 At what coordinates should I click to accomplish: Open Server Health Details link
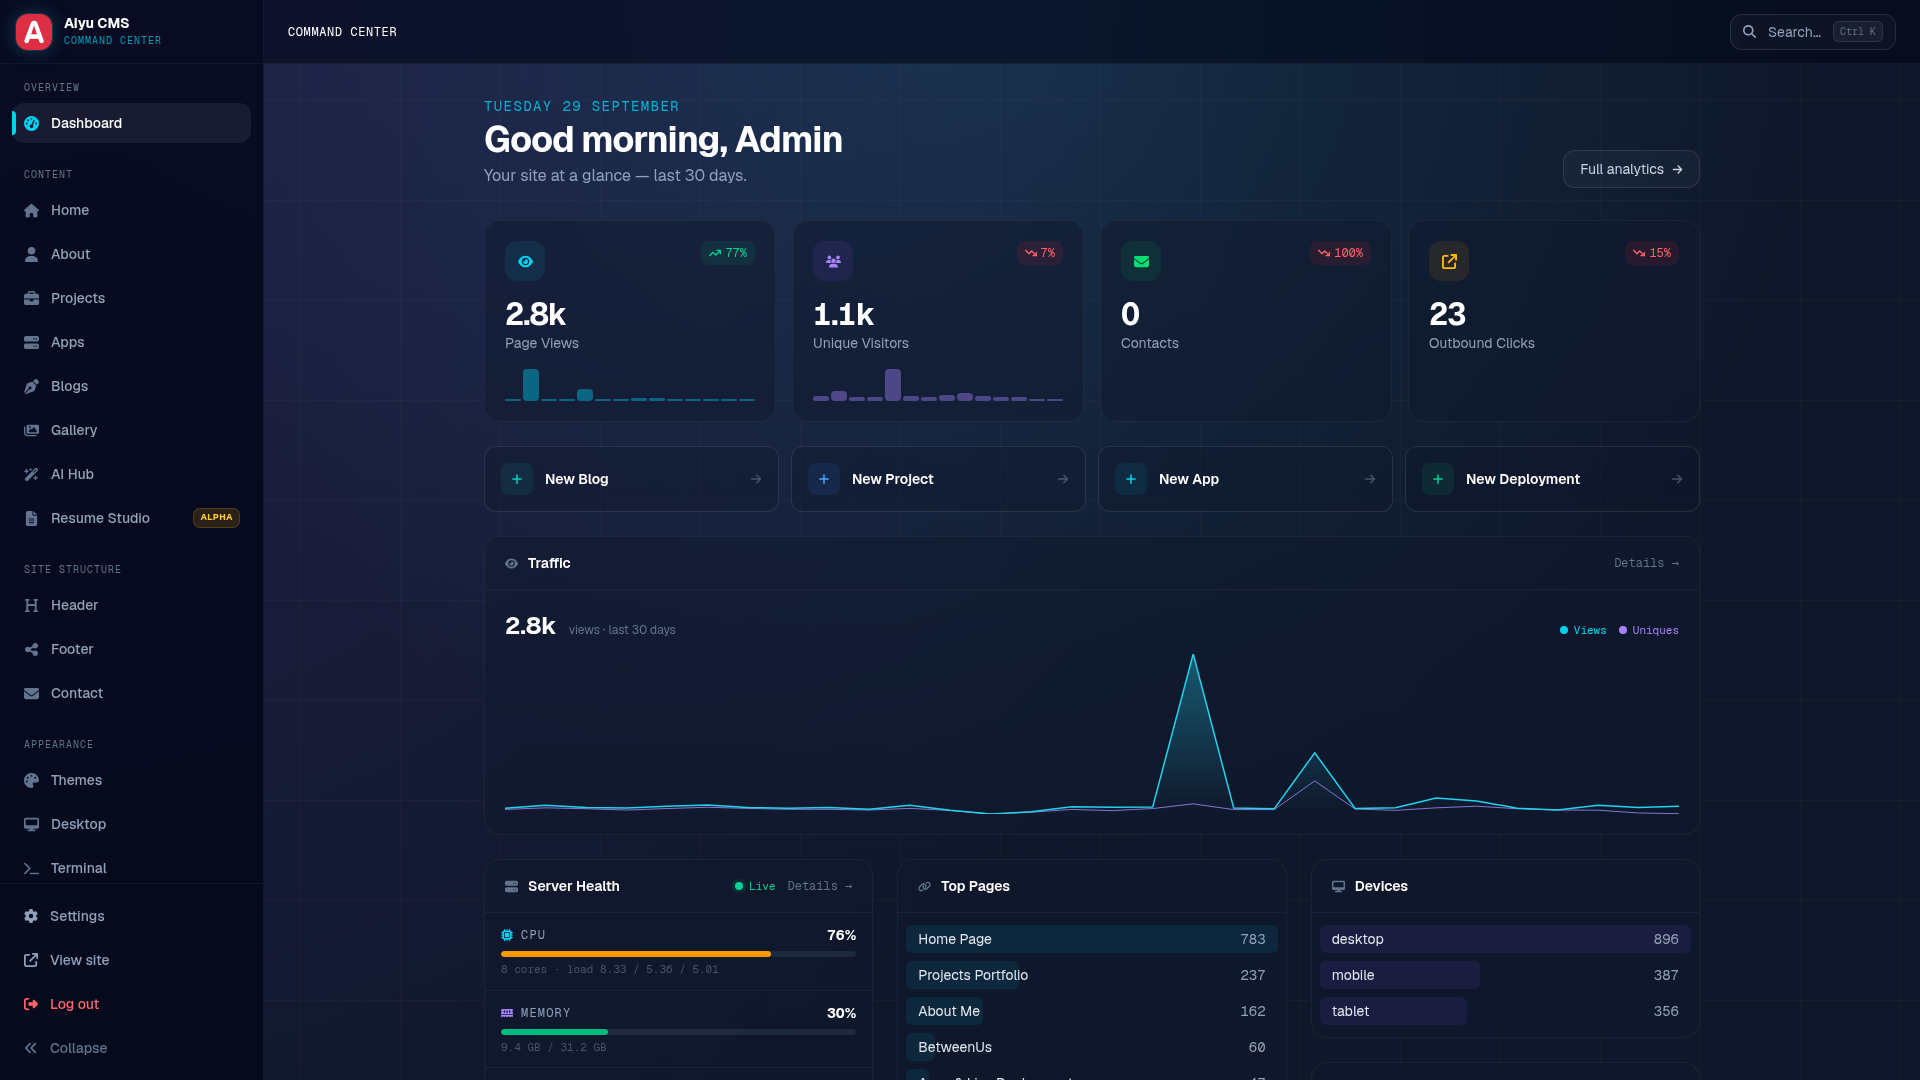coord(820,886)
